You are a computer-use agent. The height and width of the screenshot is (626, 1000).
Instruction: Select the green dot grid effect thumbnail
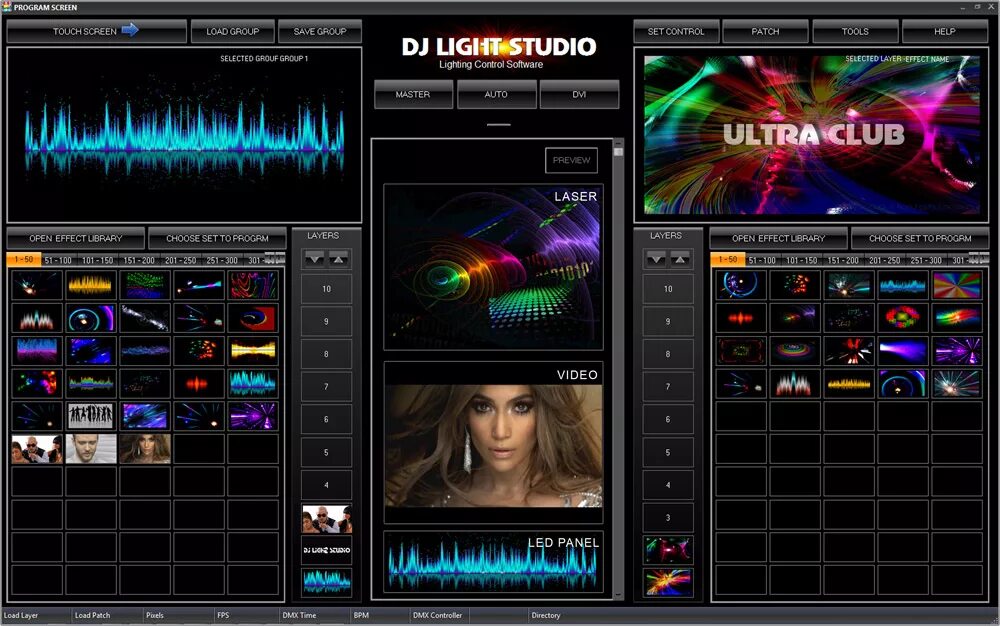point(145,285)
